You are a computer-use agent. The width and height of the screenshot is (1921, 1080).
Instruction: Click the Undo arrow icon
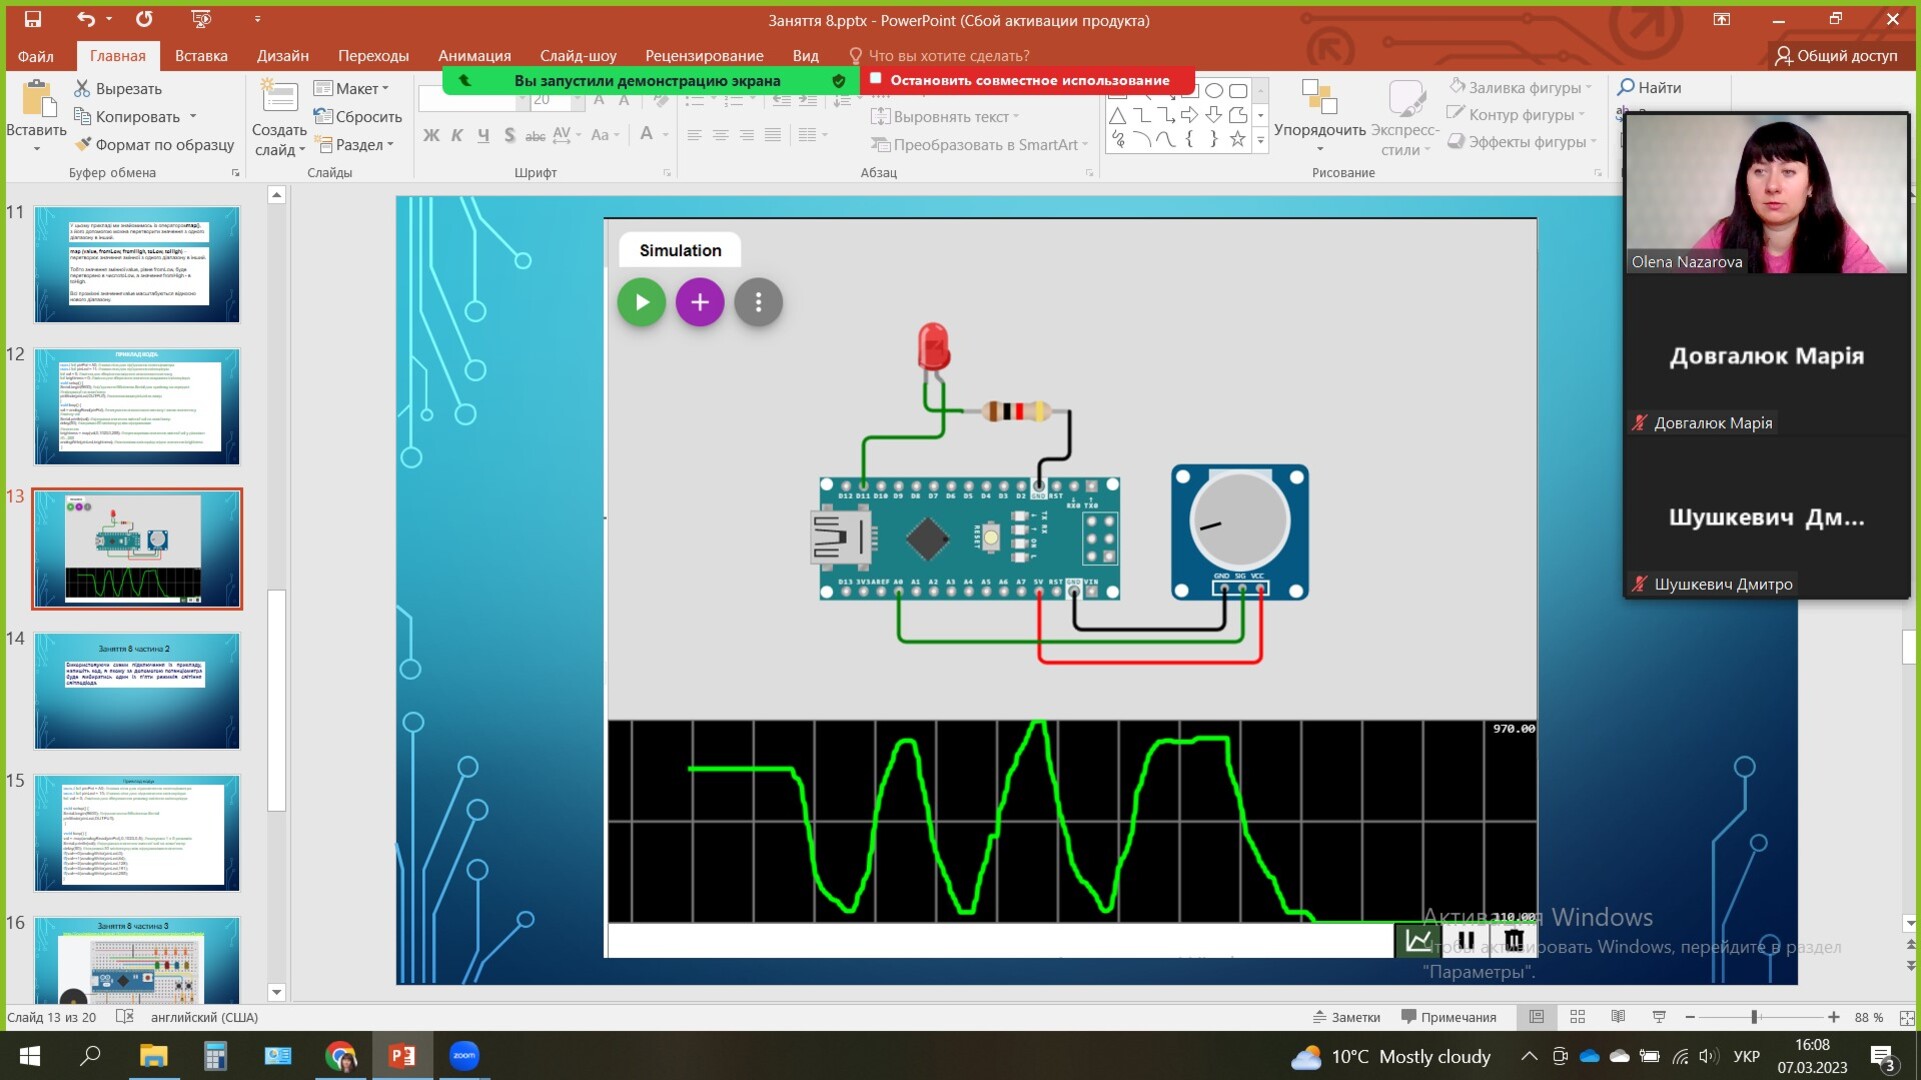click(x=86, y=19)
